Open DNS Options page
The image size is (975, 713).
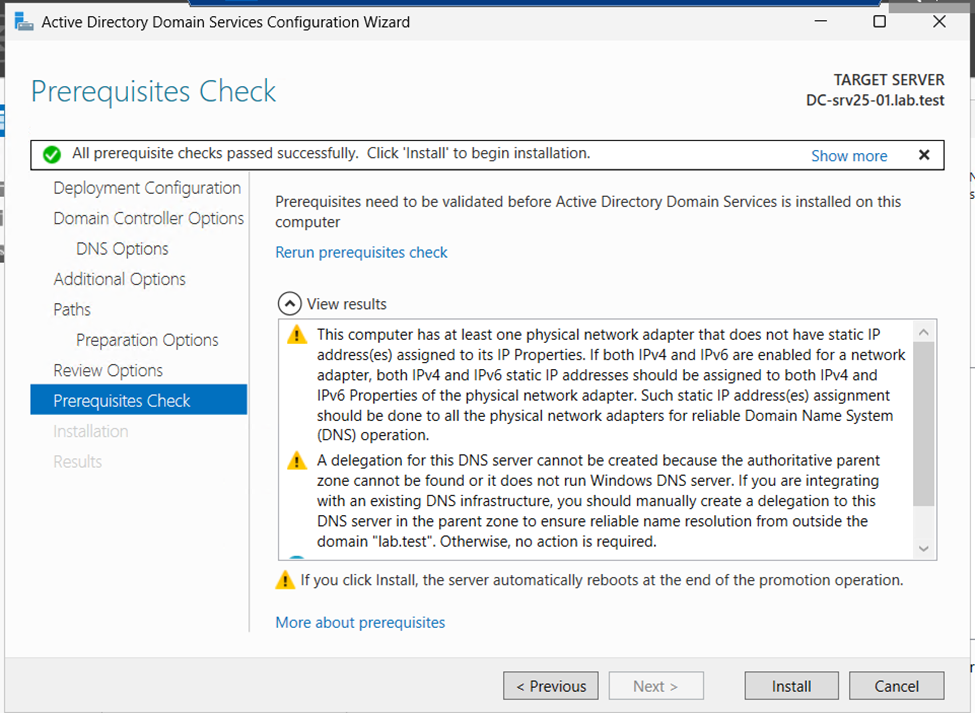[x=122, y=249]
